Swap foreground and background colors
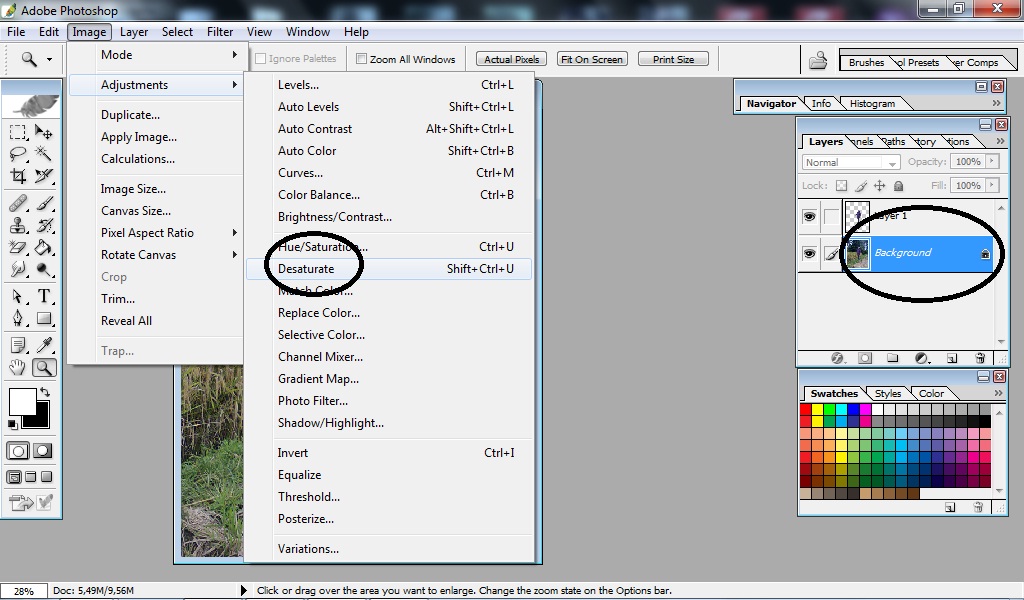 tap(44, 392)
